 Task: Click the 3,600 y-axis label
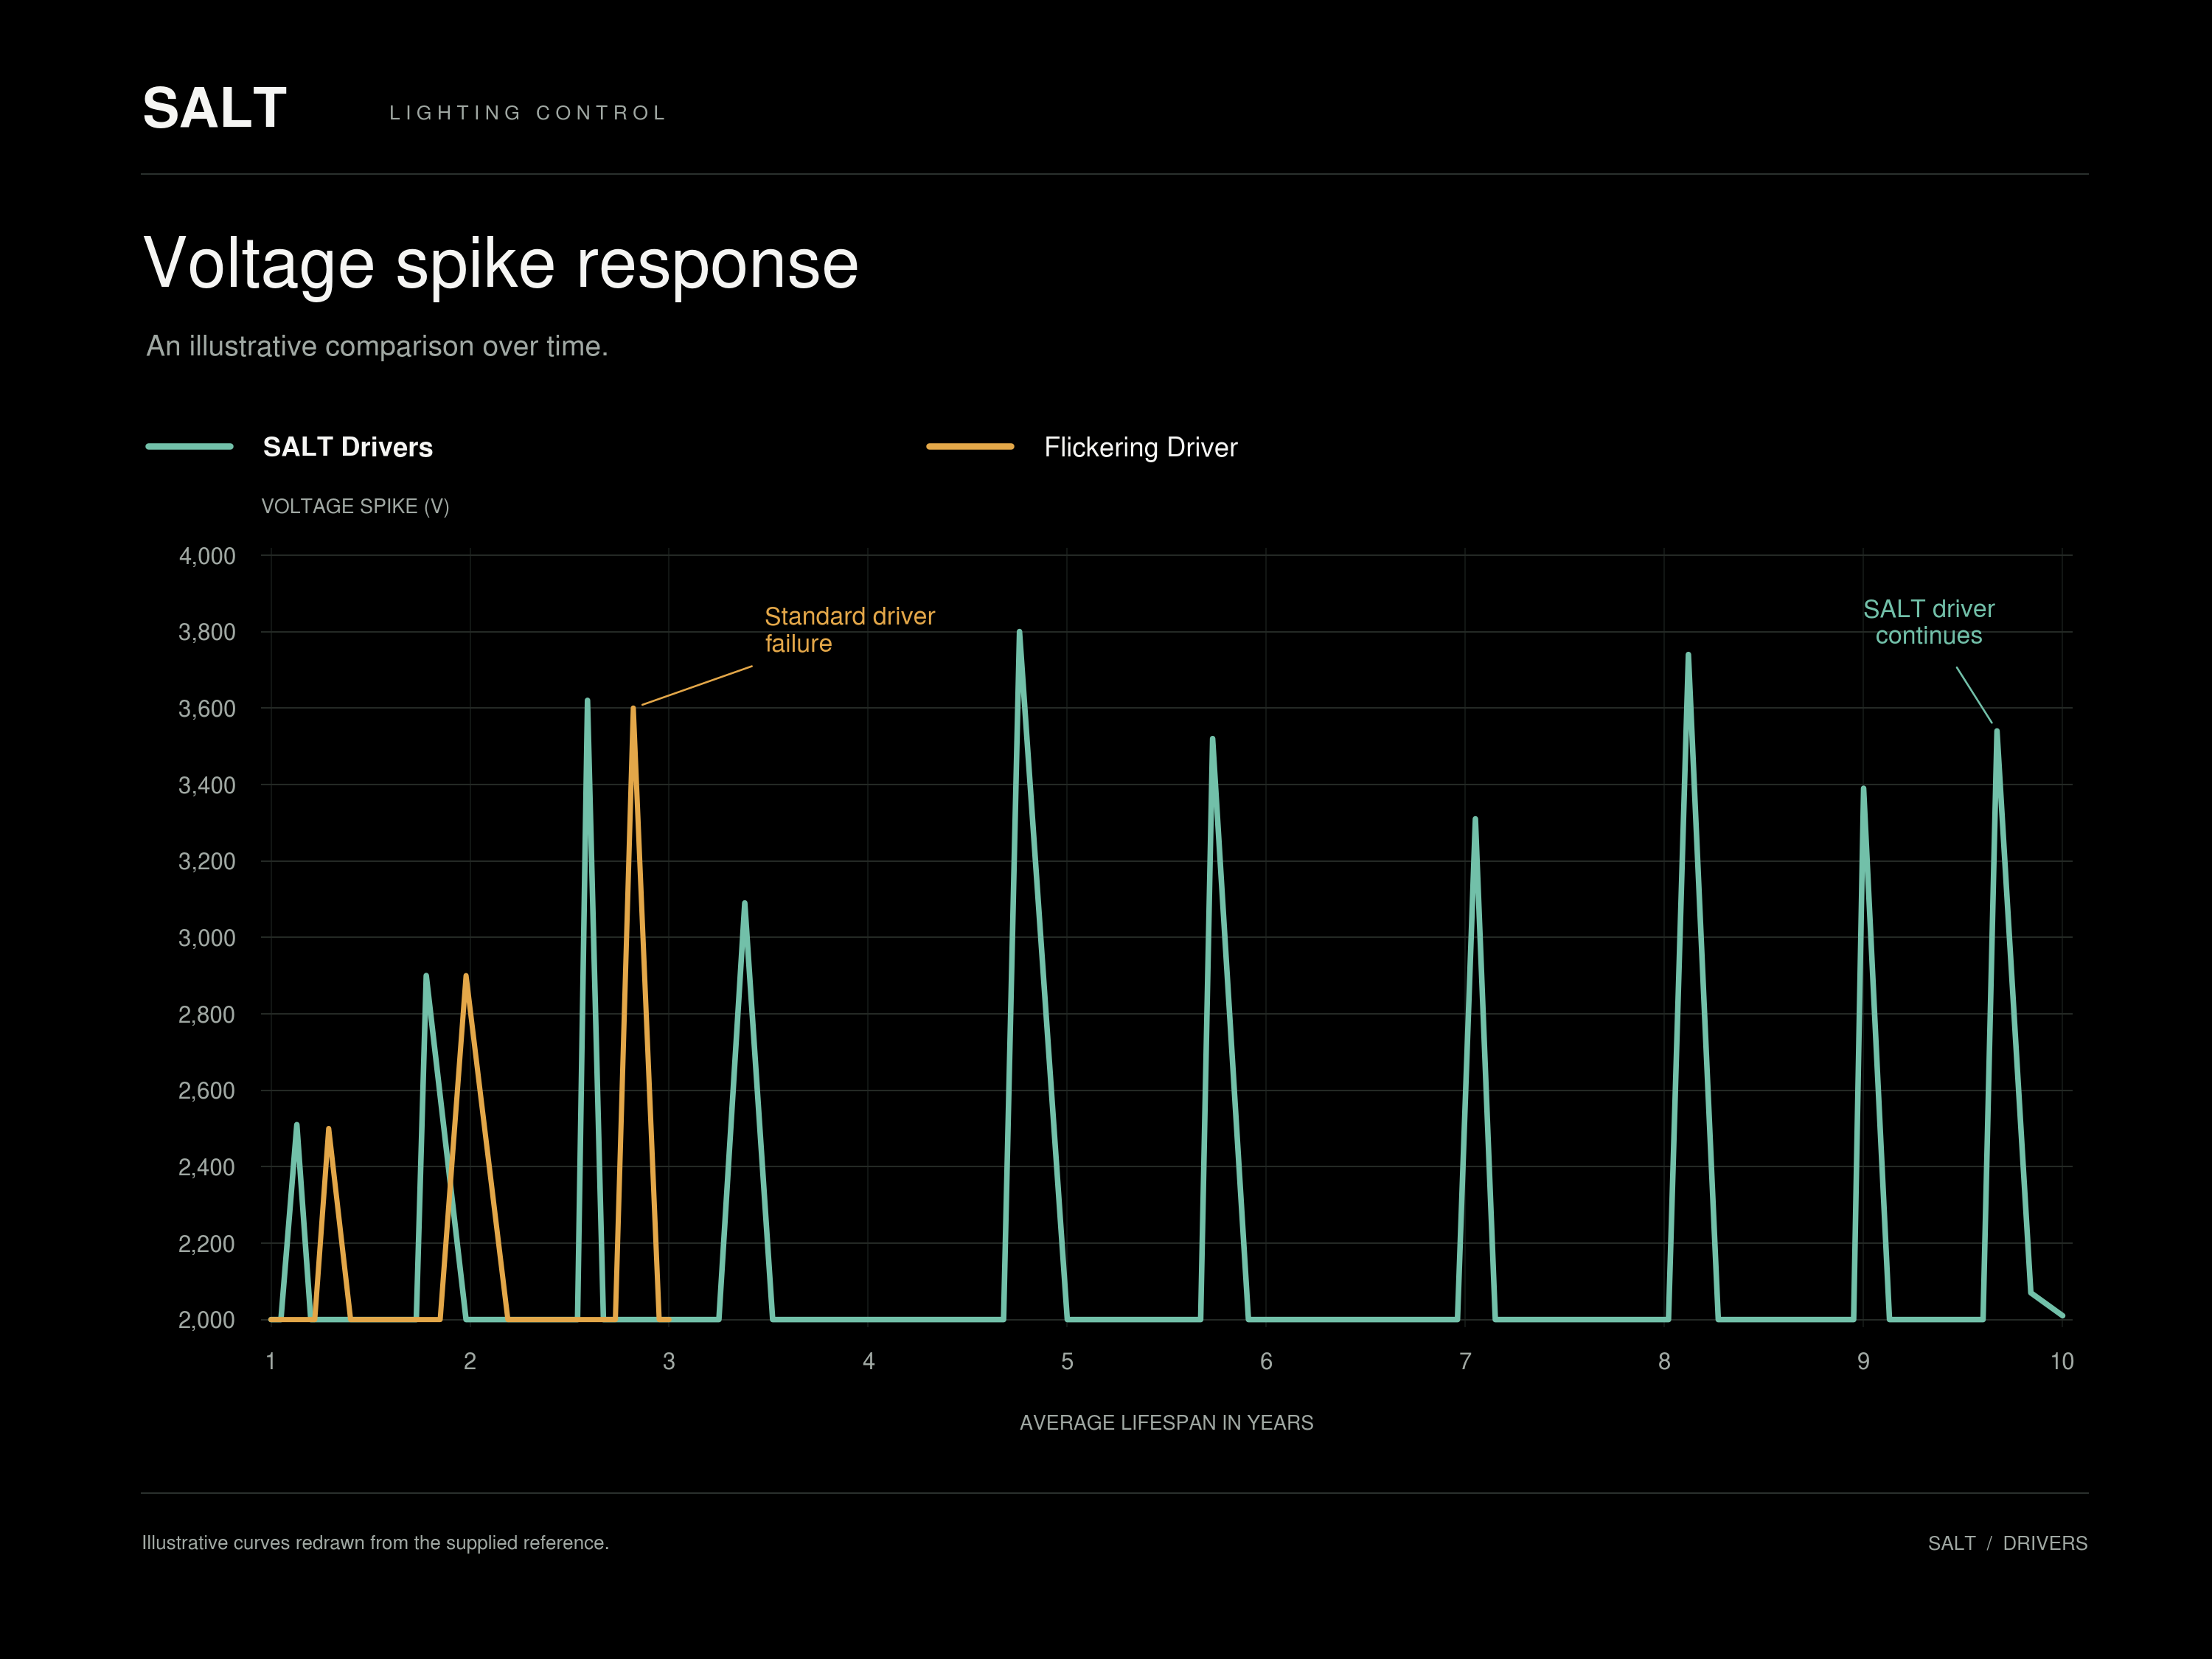[x=207, y=709]
